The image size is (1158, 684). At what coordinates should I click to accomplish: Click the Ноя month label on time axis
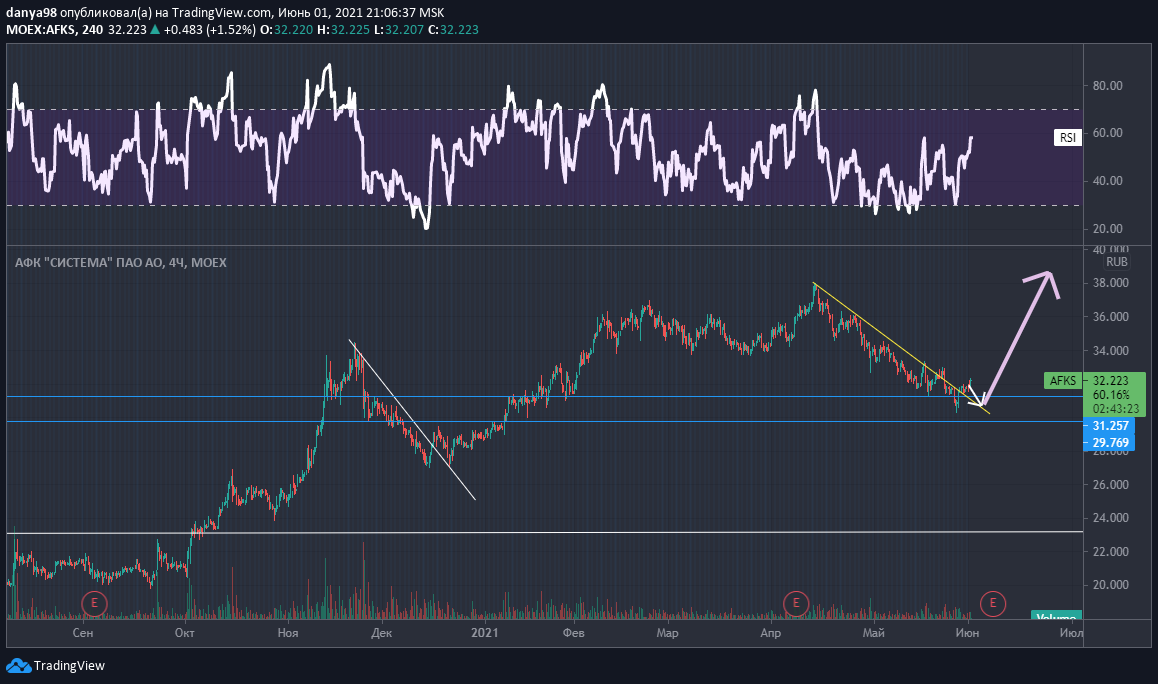tap(288, 633)
